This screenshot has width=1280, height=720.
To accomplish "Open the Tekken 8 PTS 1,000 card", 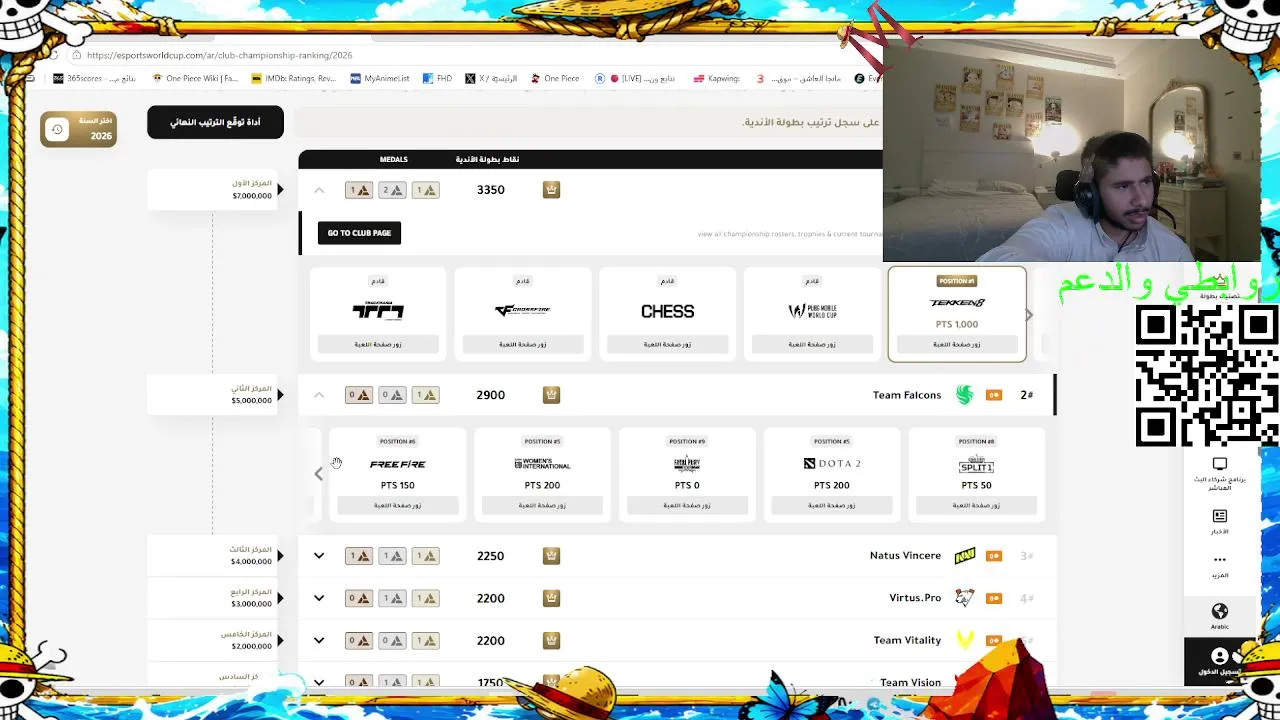I will coord(957,314).
